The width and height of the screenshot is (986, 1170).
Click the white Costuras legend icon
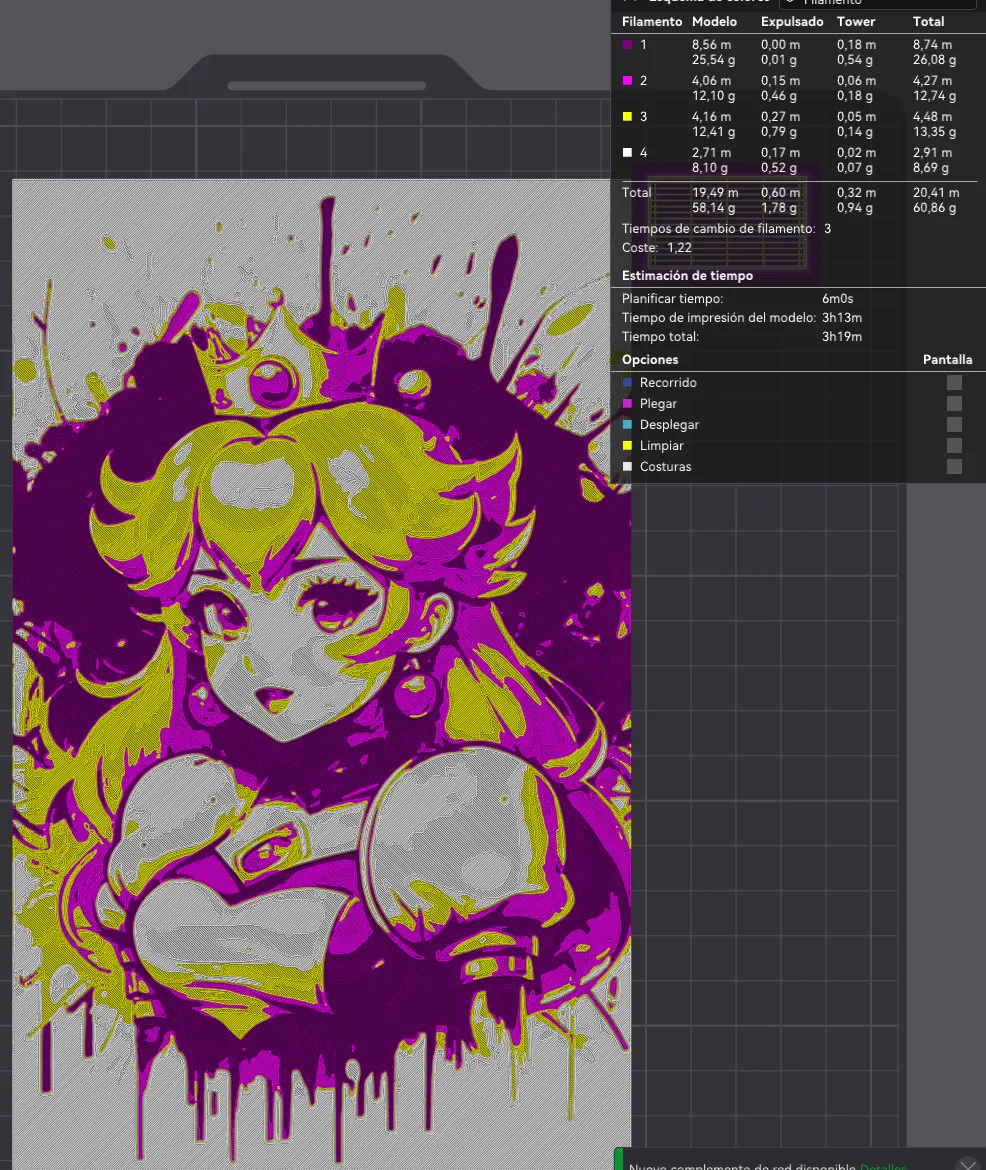[x=627, y=466]
